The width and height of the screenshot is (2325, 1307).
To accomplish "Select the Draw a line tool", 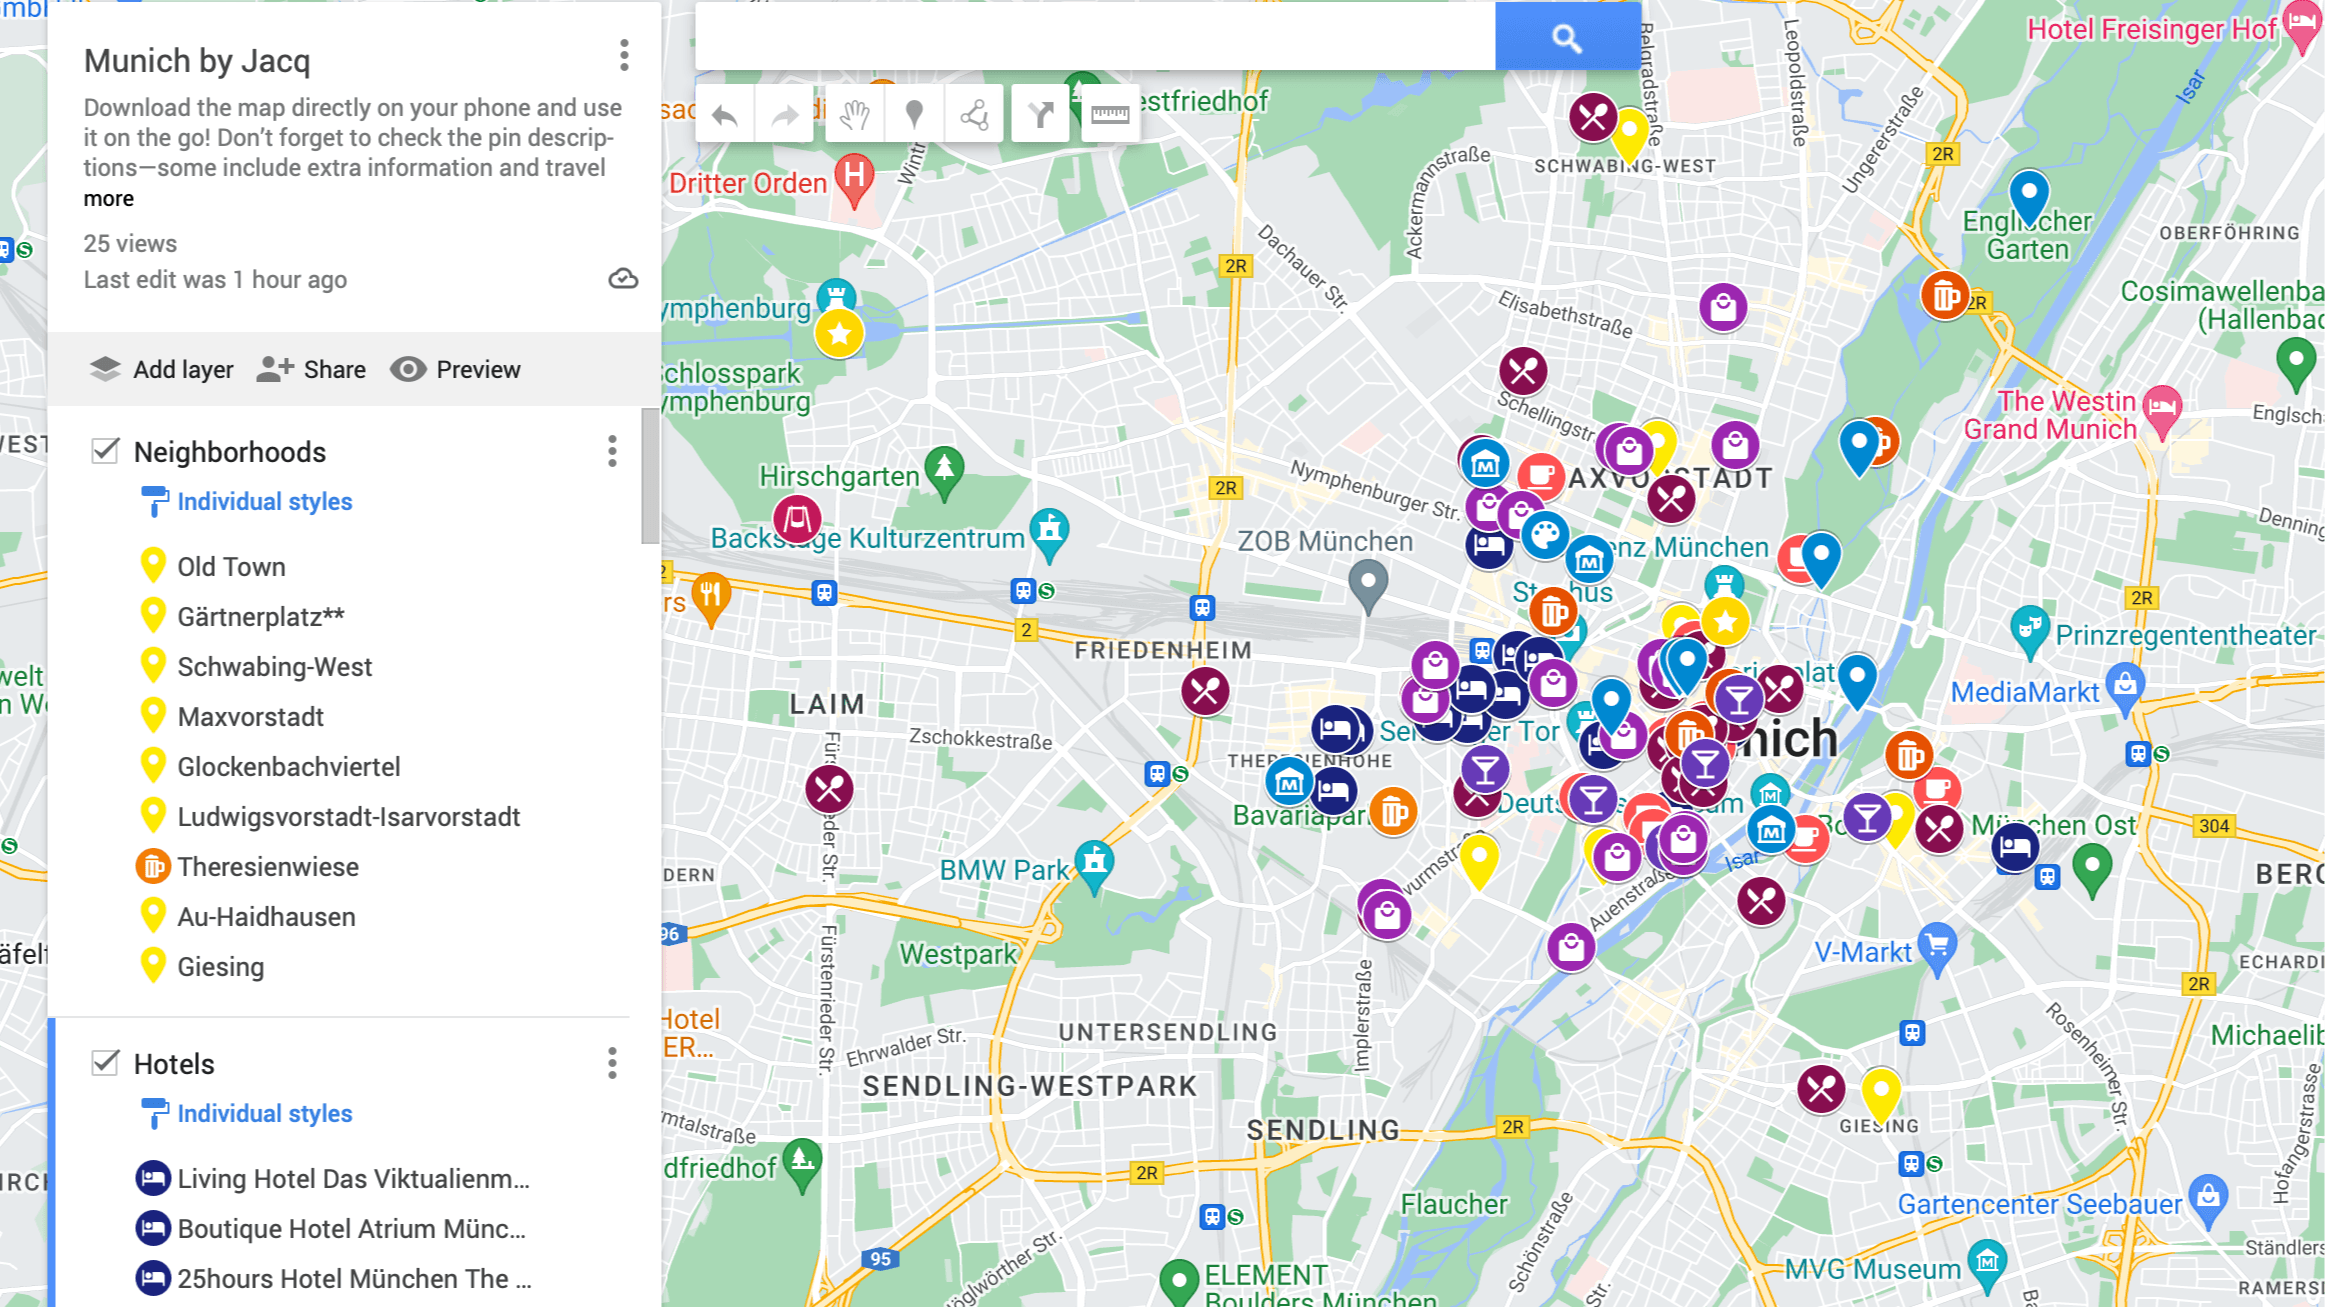I will (974, 116).
